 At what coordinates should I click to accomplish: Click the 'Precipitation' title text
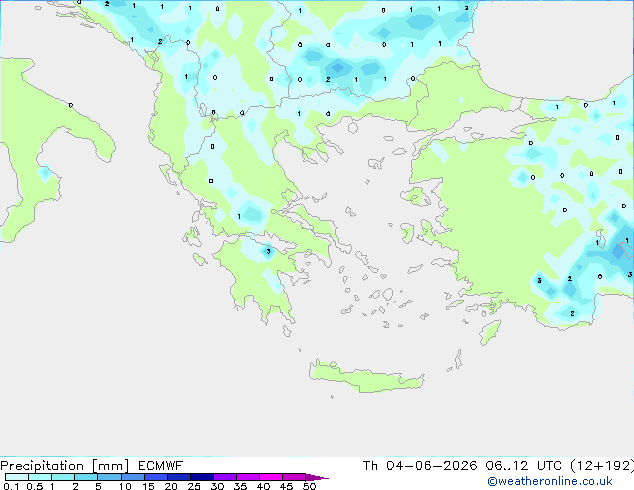[x=42, y=466]
